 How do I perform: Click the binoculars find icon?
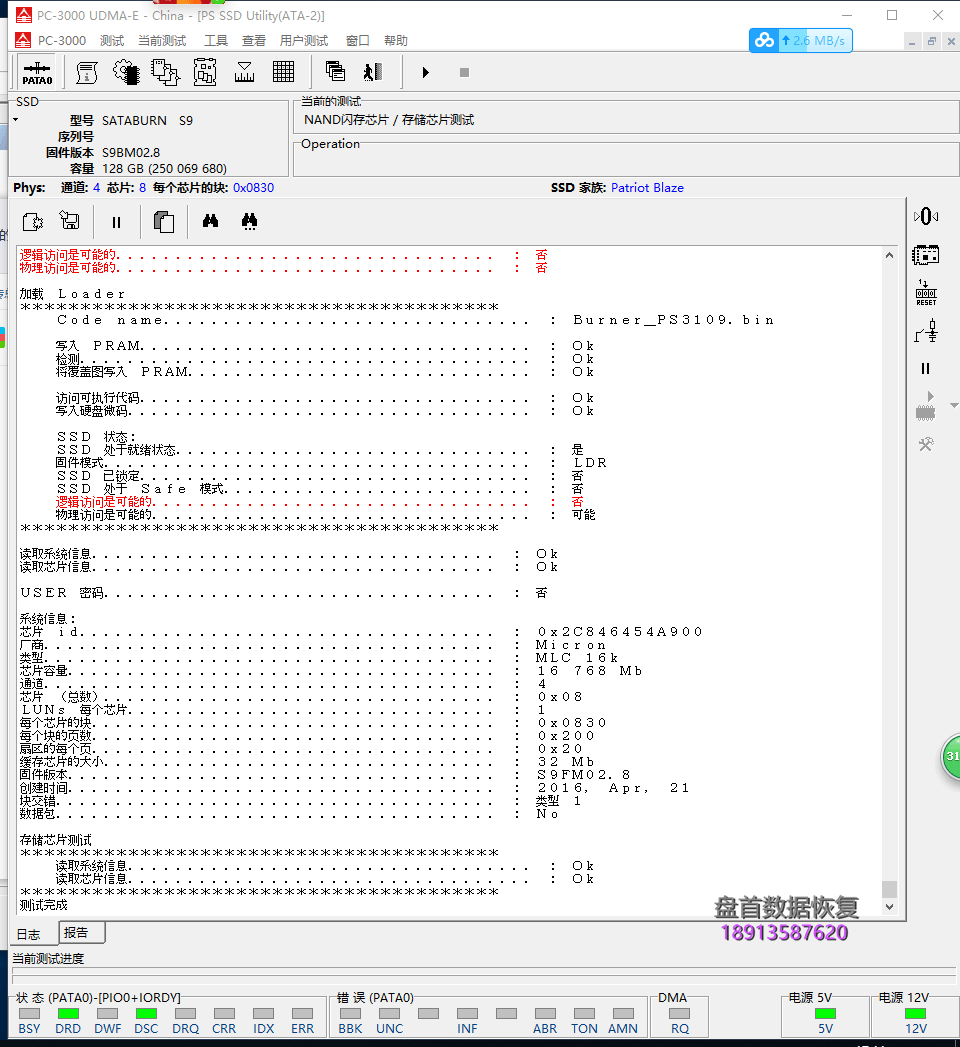(210, 221)
